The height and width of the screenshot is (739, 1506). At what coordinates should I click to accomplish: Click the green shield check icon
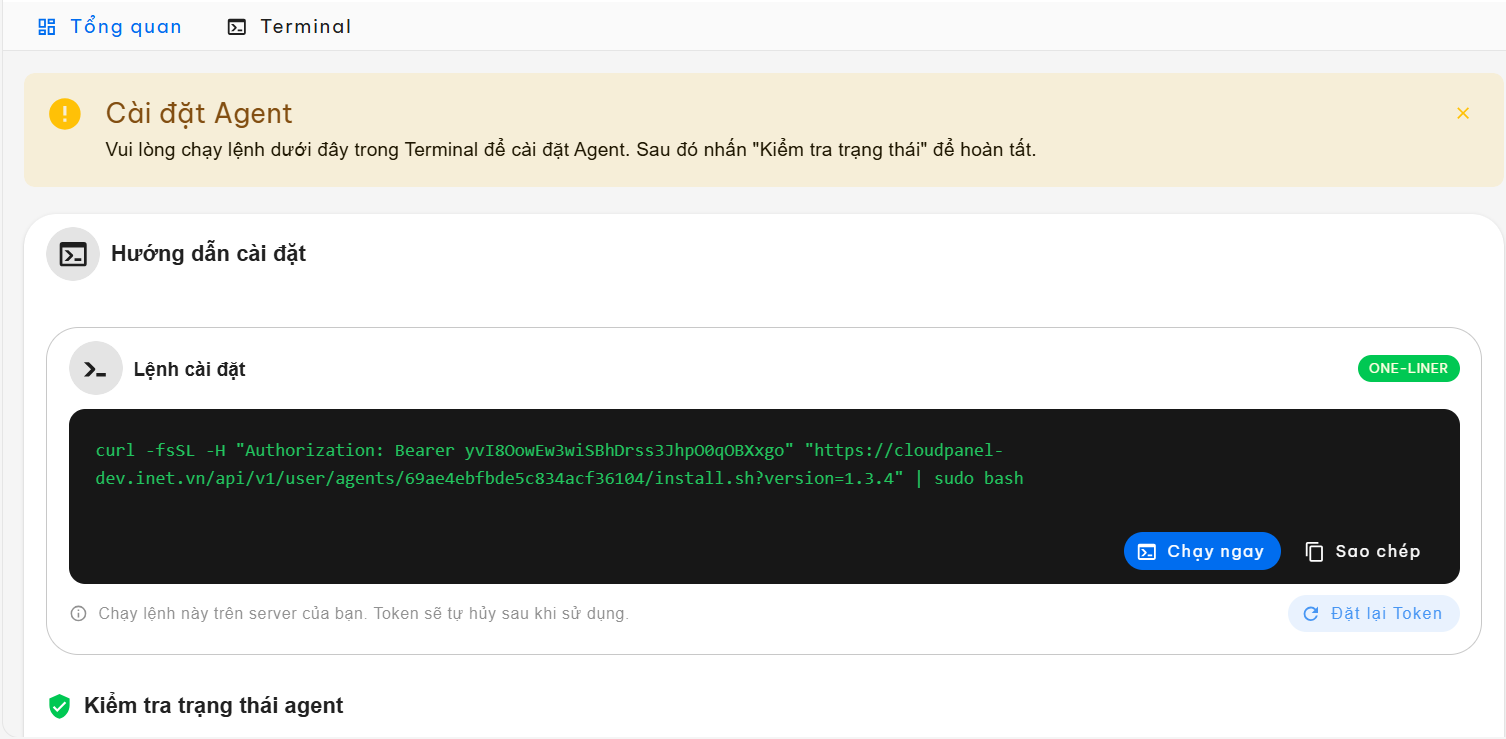60,706
